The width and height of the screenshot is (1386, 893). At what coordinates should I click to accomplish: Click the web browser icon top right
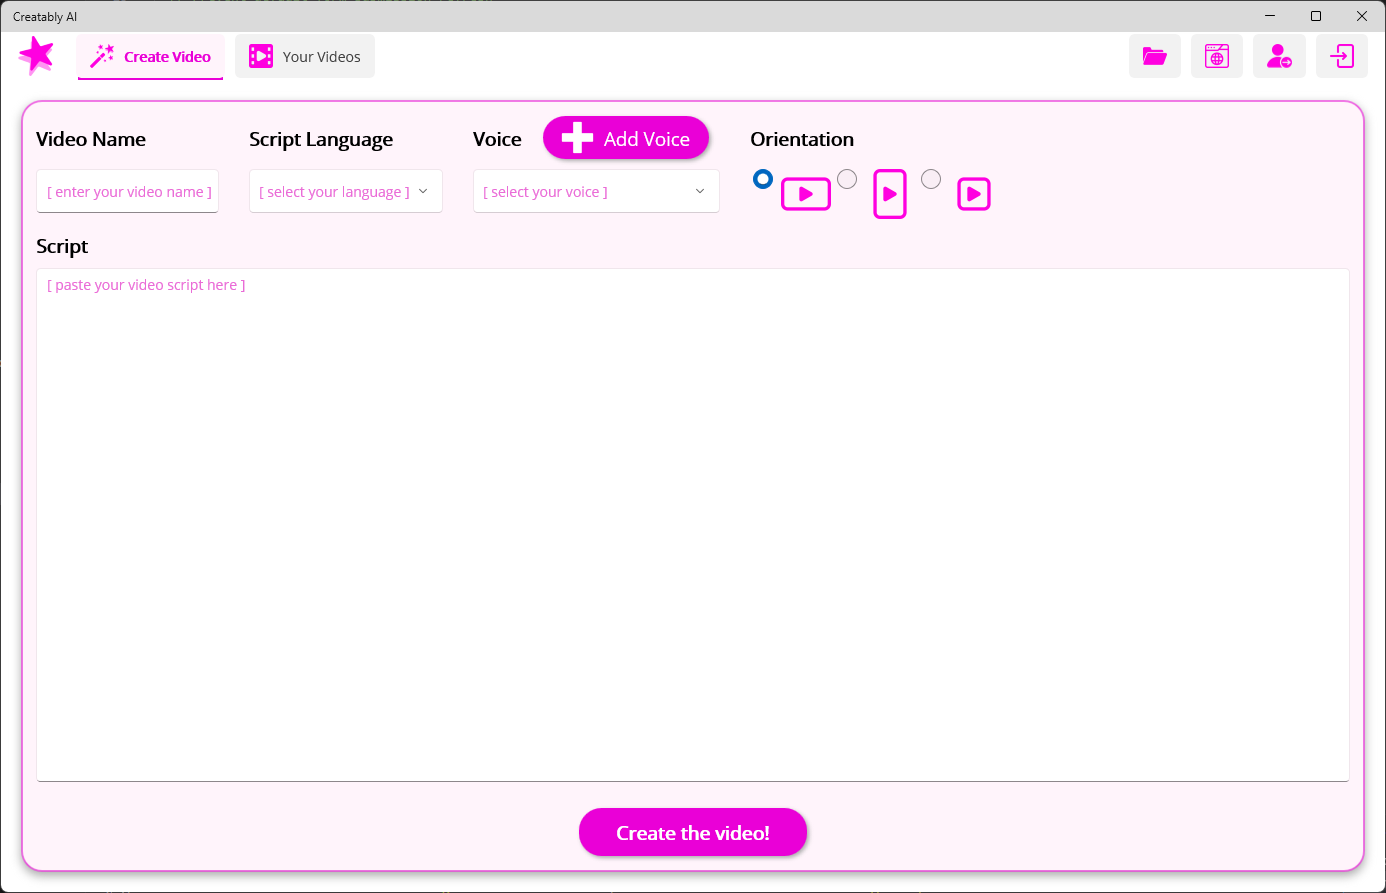click(1216, 56)
